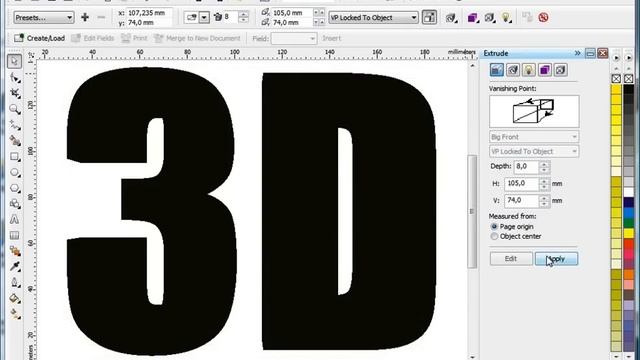This screenshot has height=360, width=640.
Task: Click the delete preset minus icon
Action: [101, 17]
